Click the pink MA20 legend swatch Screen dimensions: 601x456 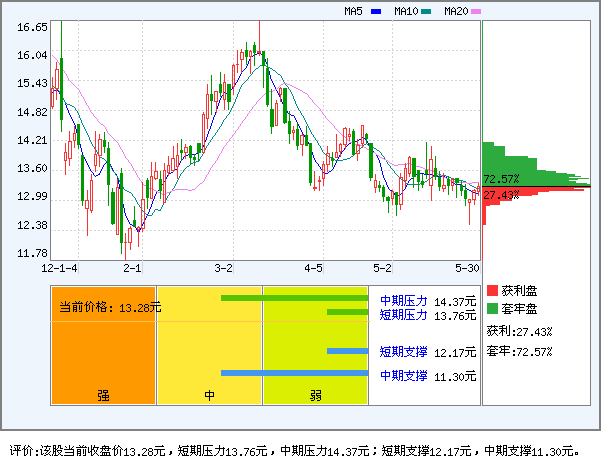476,11
